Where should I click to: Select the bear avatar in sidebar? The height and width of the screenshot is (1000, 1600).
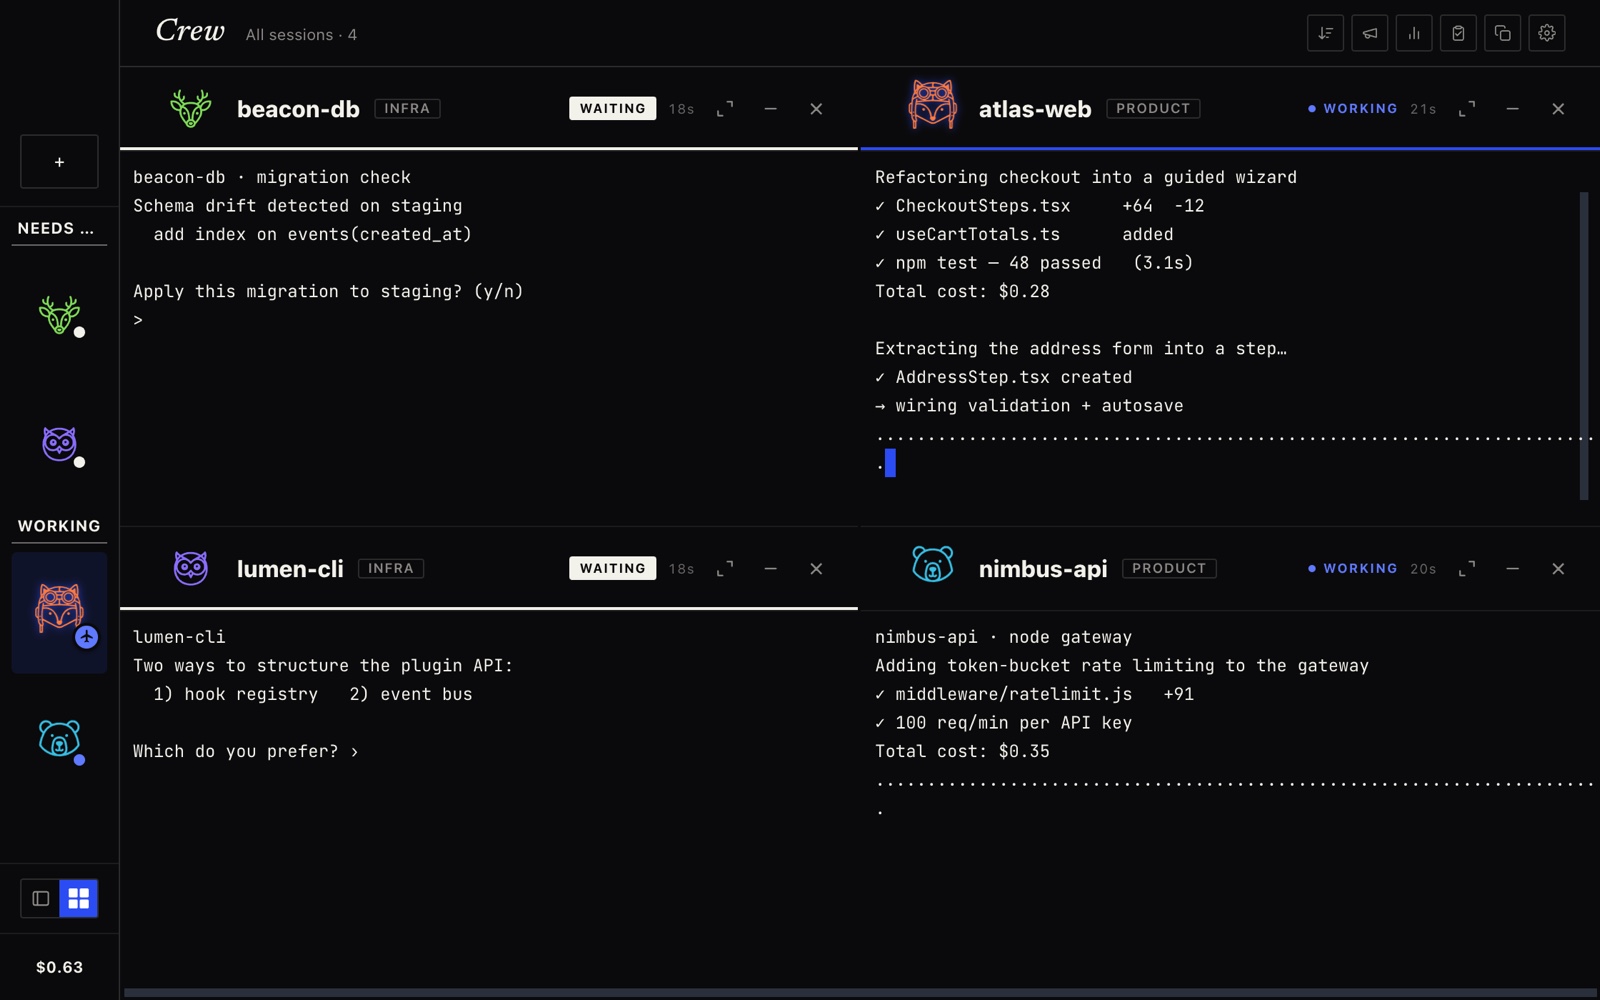59,740
